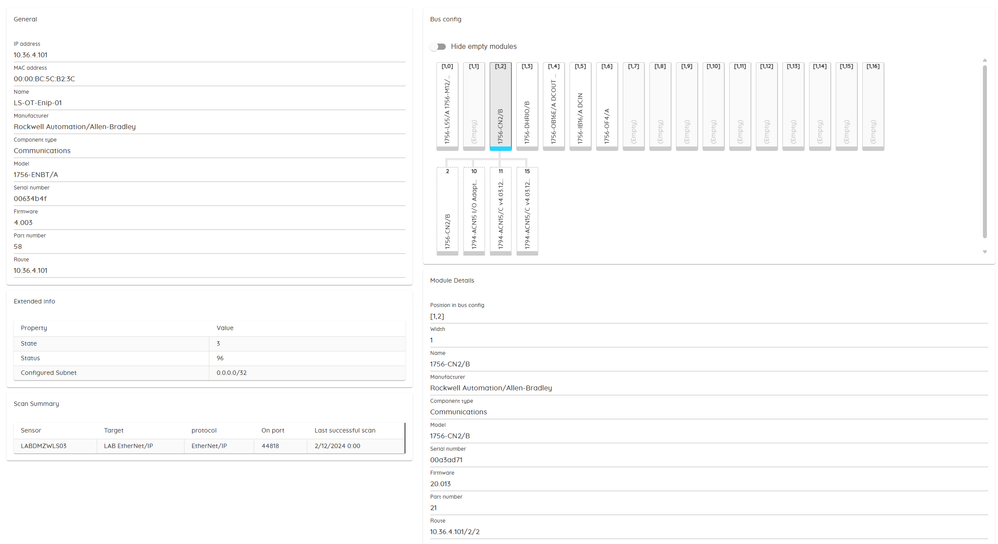This screenshot has width=998, height=544.
Task: Sort scan summary by Last successful scan header
Action: (x=345, y=430)
